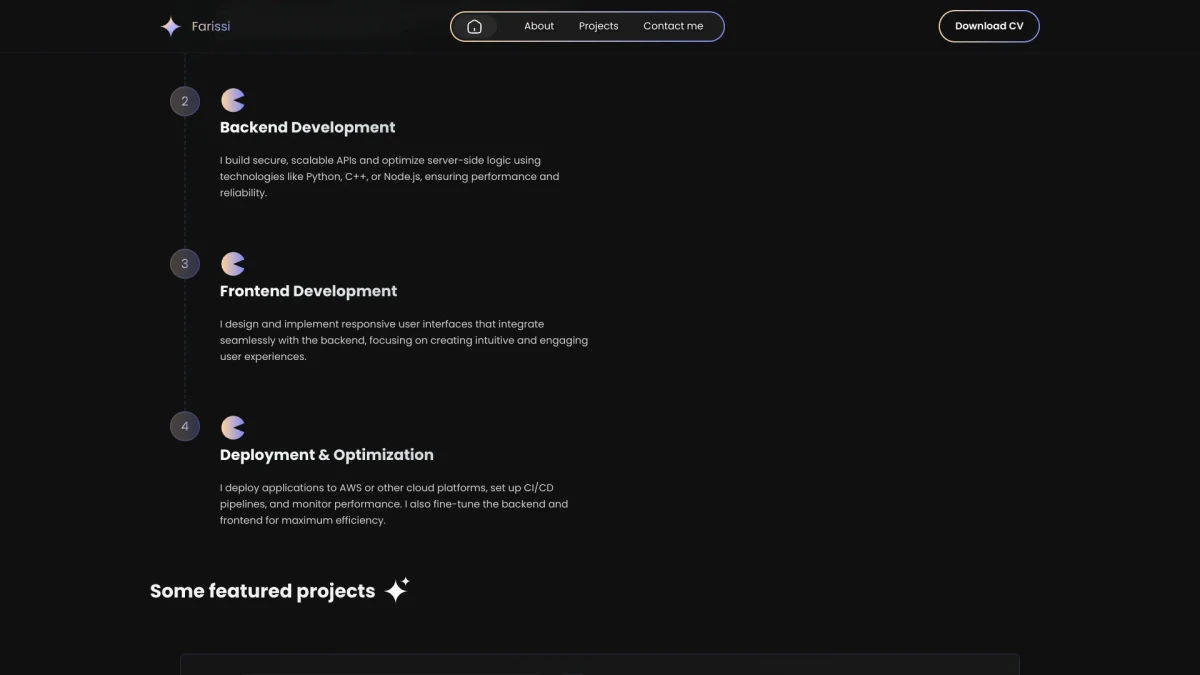Image resolution: width=1200 pixels, height=675 pixels.
Task: Open the About nav item
Action: point(539,26)
